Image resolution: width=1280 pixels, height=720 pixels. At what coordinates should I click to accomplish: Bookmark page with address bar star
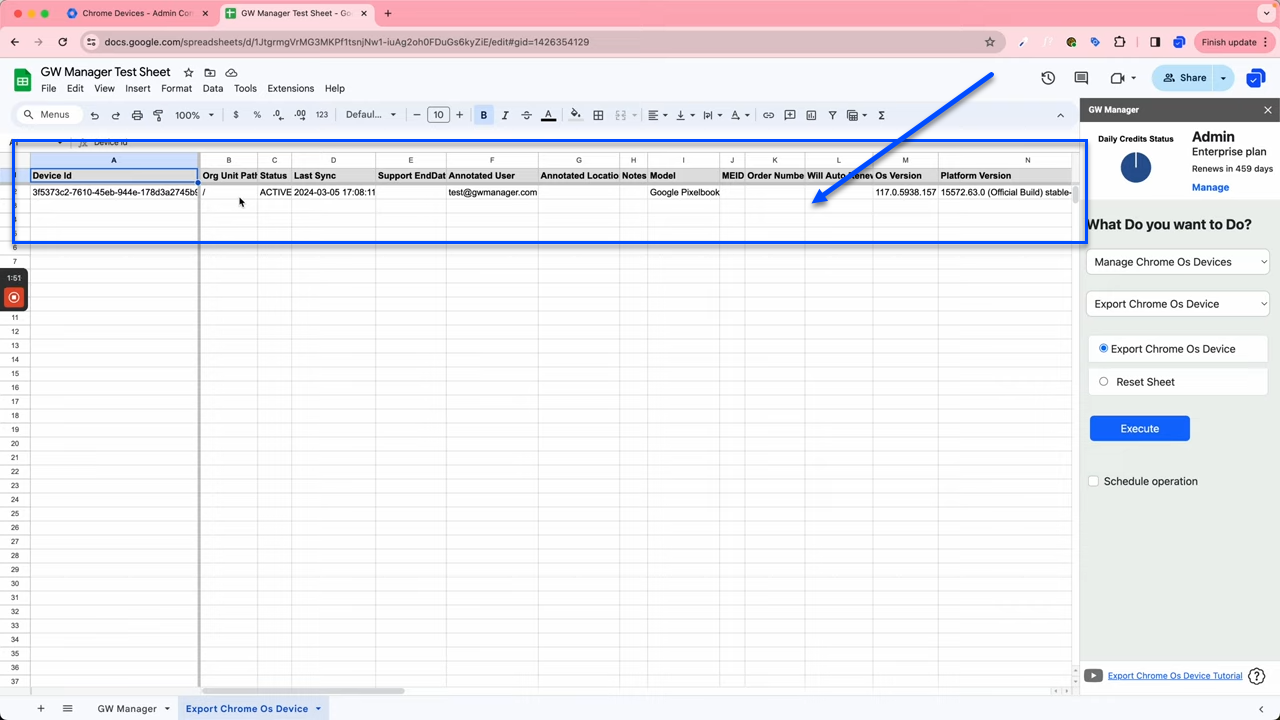[990, 42]
